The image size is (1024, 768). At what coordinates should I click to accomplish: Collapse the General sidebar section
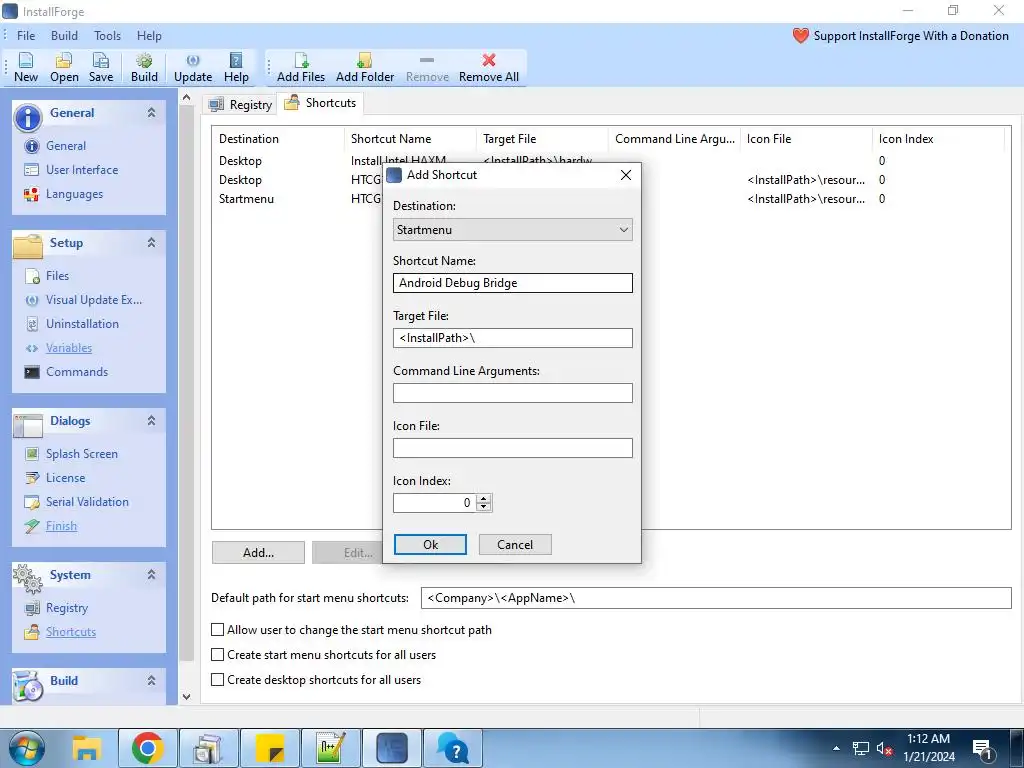tap(152, 112)
